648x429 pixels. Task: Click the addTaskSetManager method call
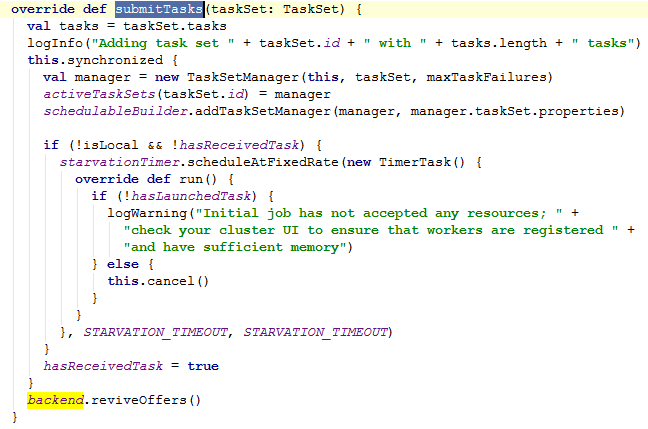[263, 111]
